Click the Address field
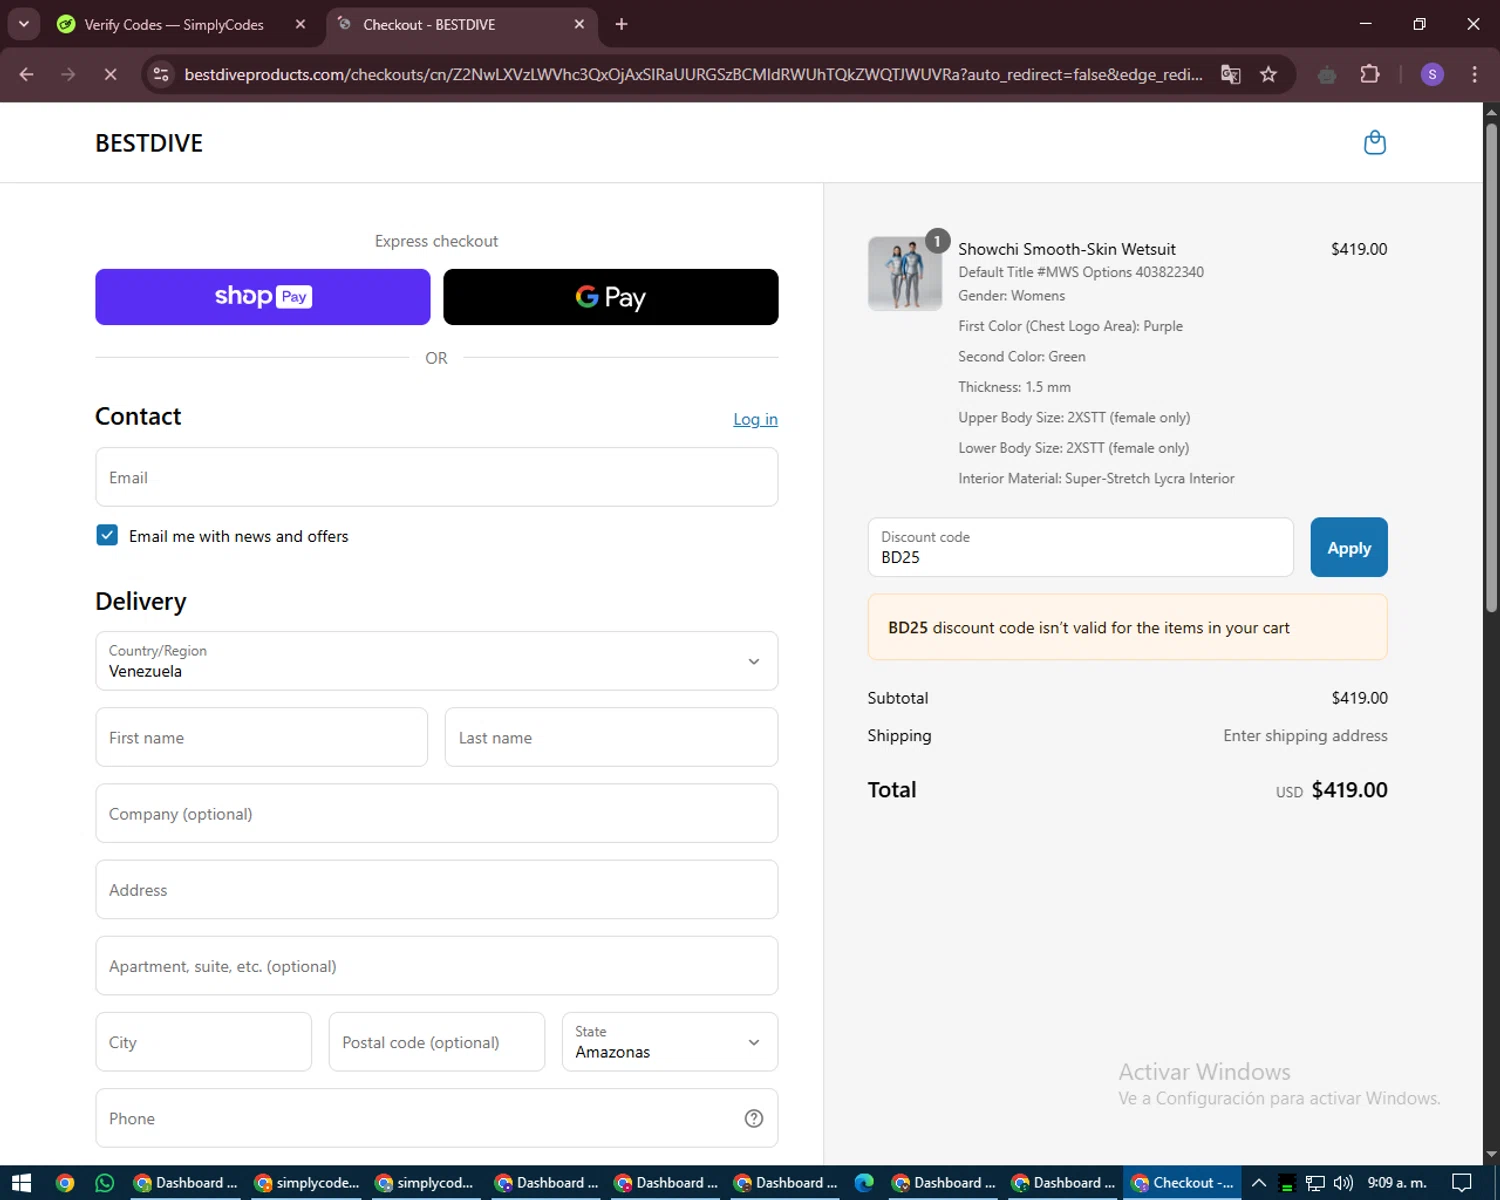This screenshot has height=1200, width=1500. tap(437, 889)
